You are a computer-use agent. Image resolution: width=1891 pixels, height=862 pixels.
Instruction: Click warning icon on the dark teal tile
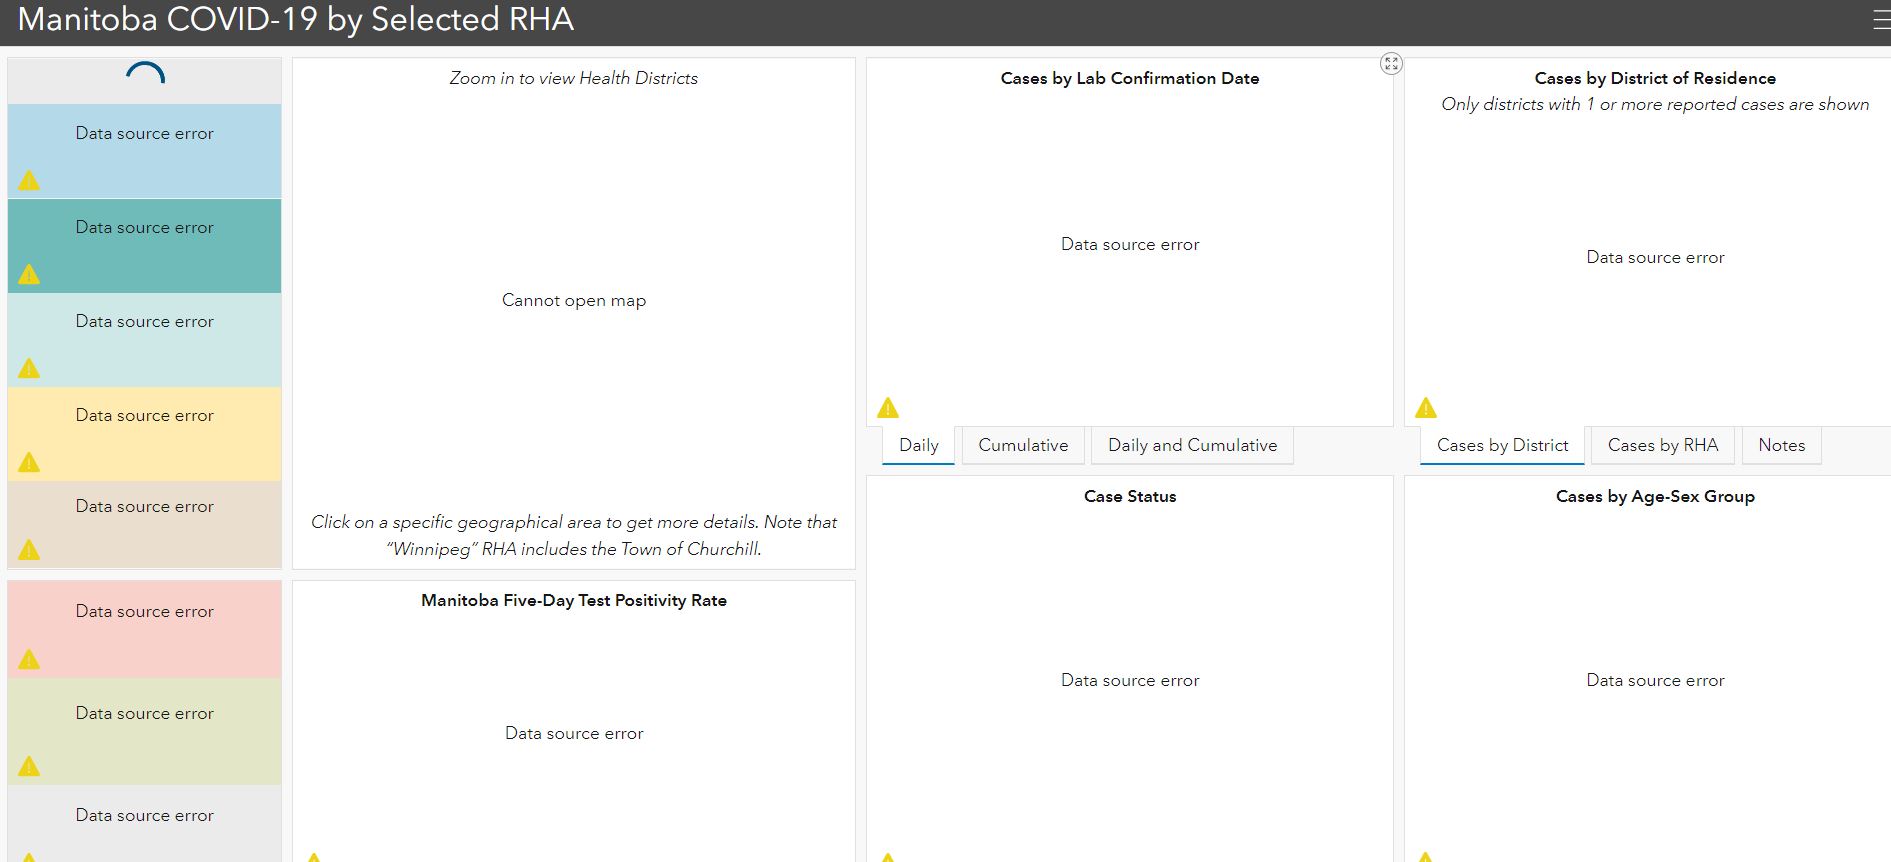point(29,275)
